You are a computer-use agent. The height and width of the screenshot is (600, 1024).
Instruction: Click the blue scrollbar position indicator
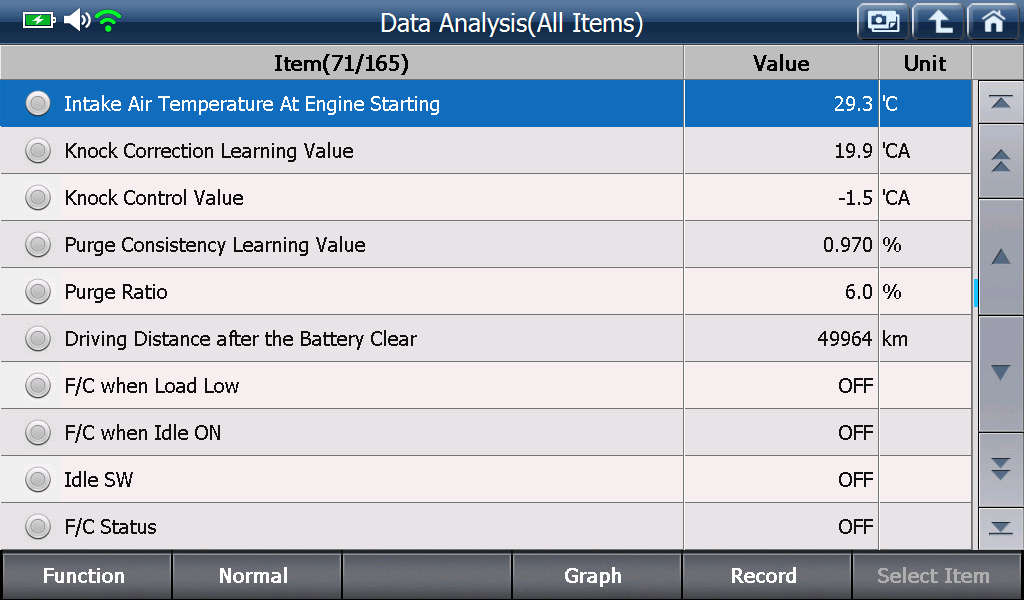point(976,293)
